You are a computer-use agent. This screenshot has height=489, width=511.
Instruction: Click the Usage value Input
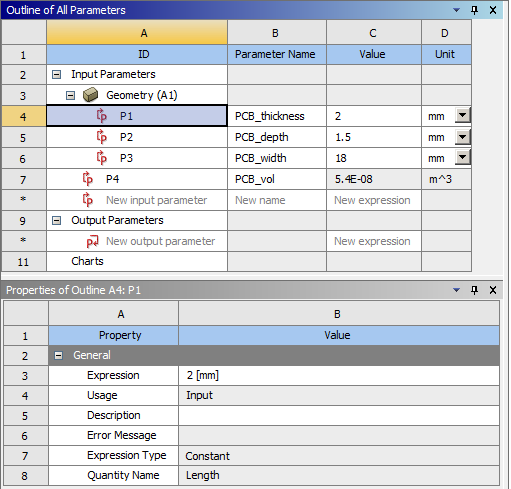click(x=339, y=396)
